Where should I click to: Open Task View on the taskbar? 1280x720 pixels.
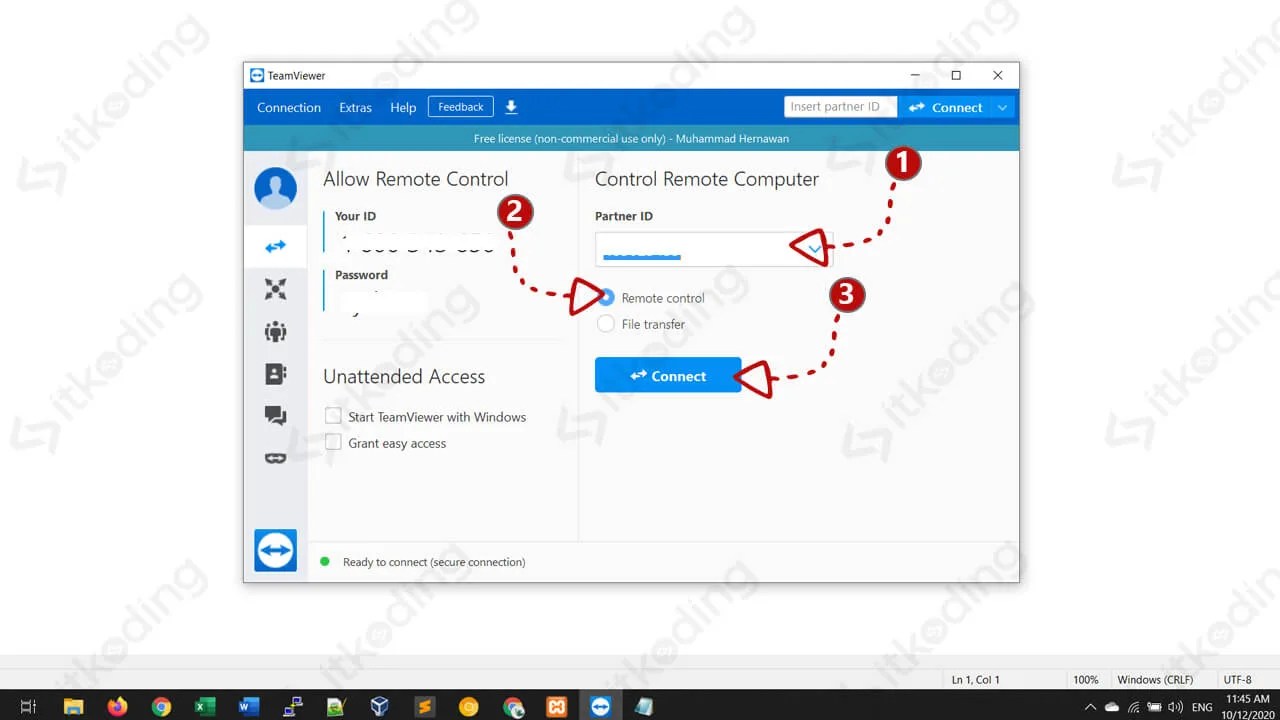(28, 706)
